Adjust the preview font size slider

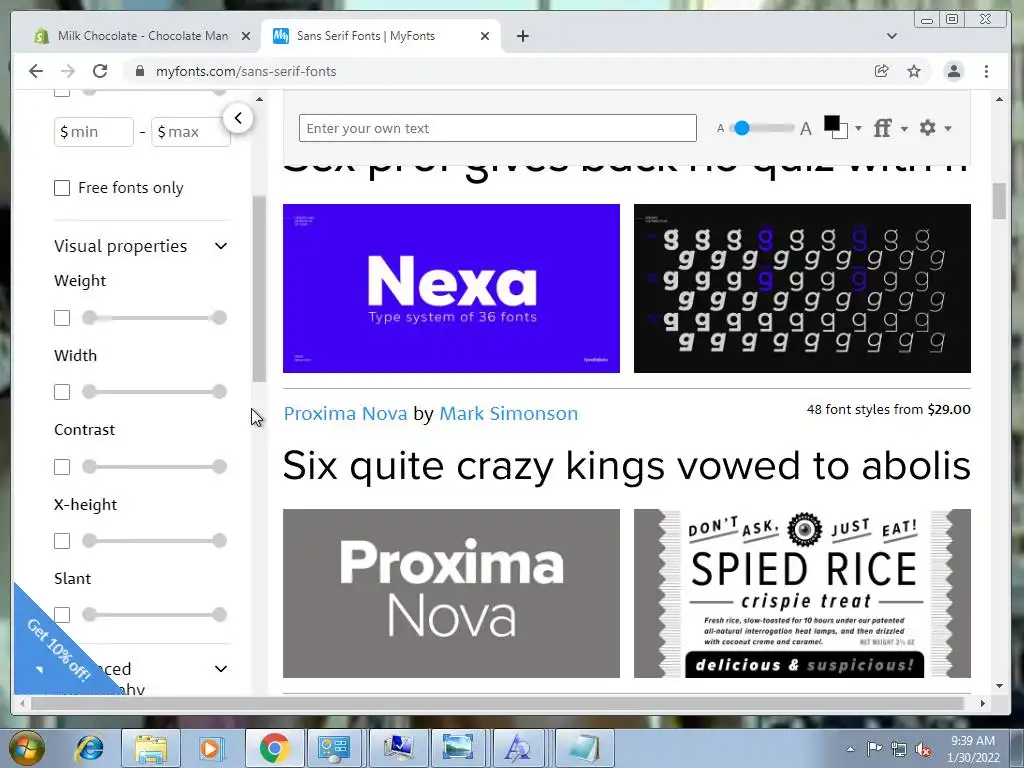(742, 128)
